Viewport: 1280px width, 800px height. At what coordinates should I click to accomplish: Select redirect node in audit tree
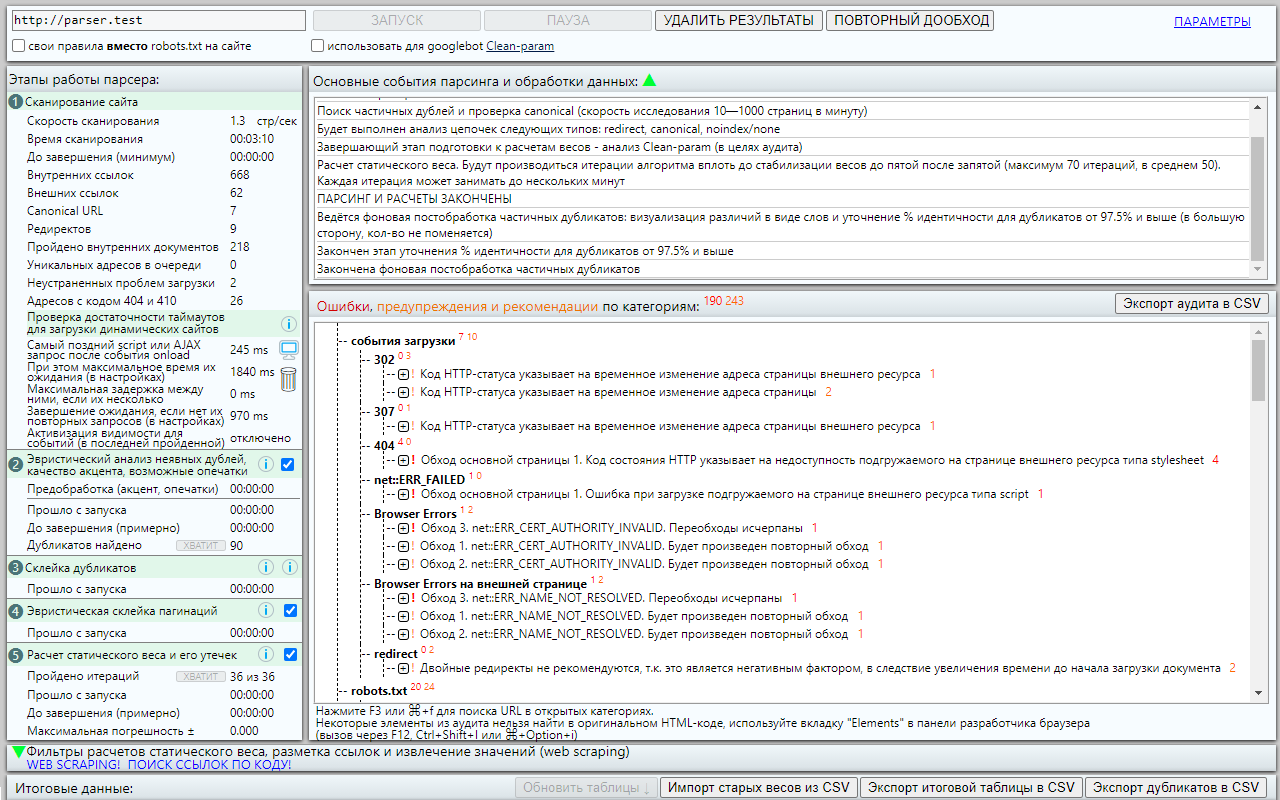[396, 654]
